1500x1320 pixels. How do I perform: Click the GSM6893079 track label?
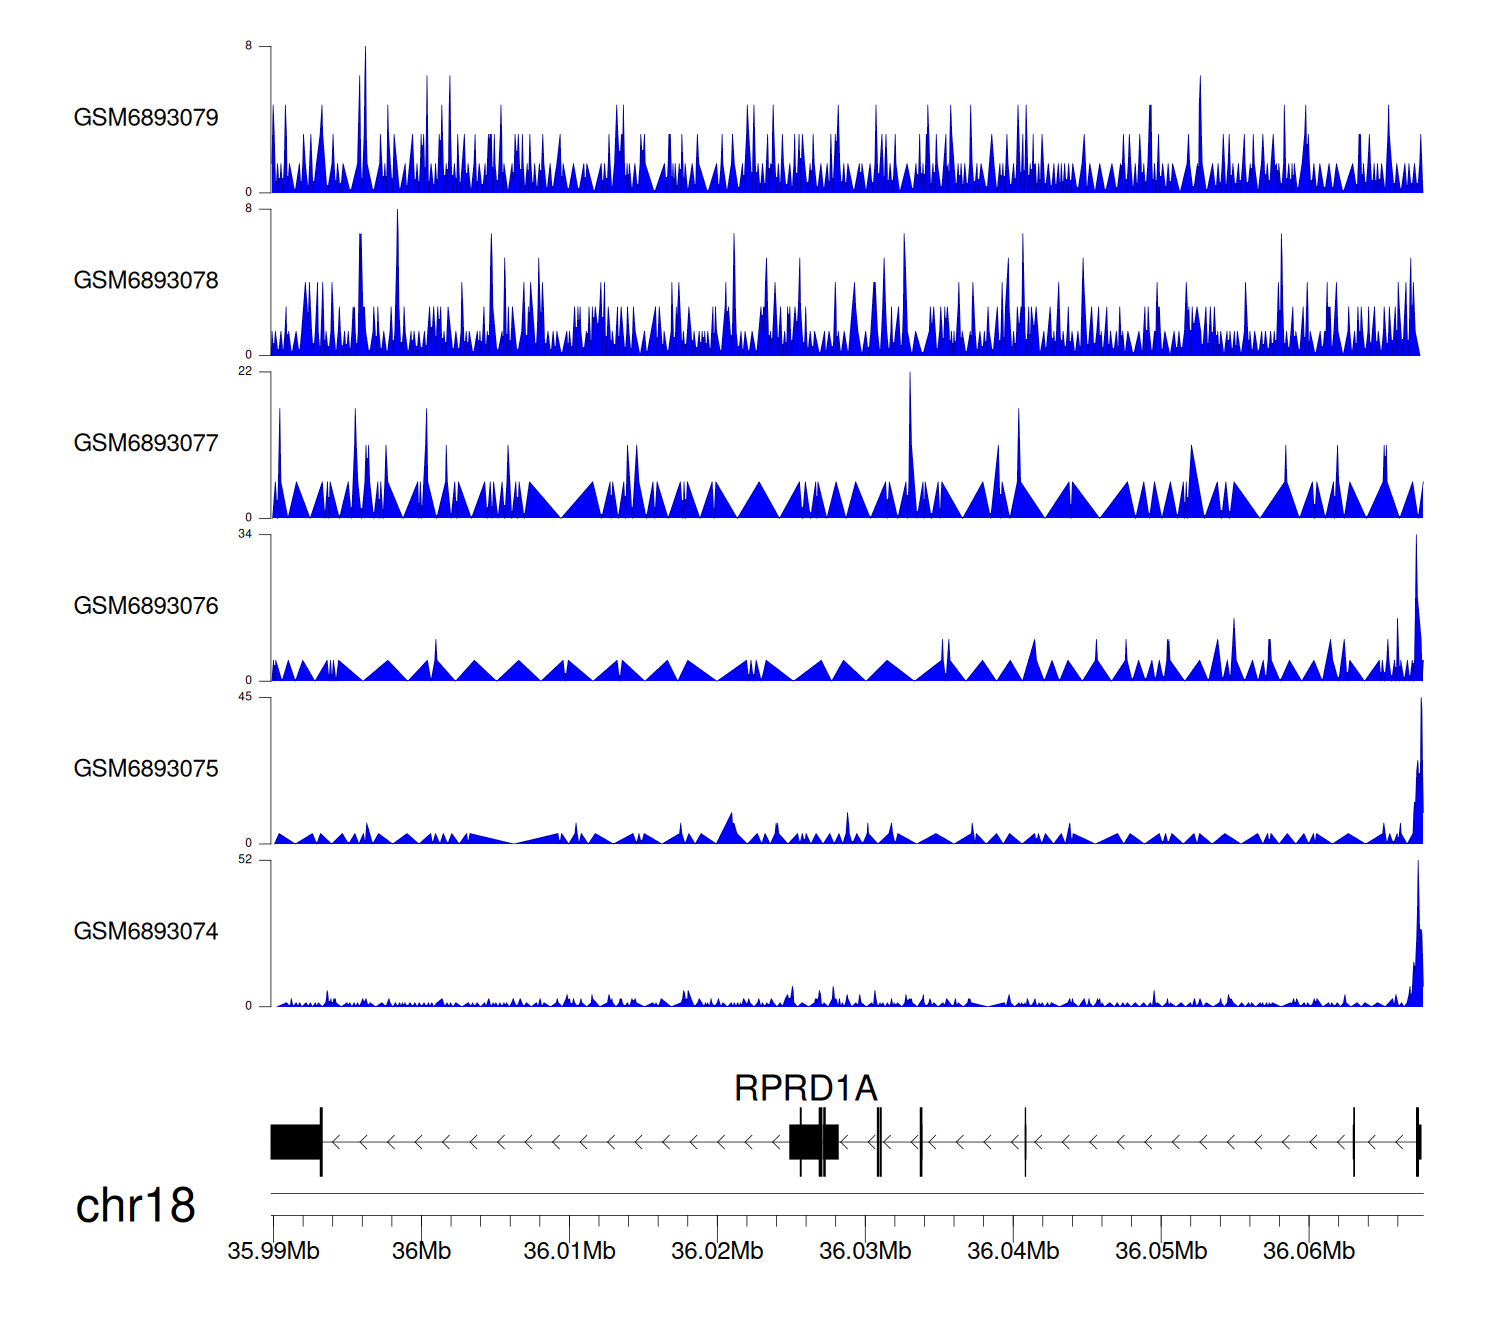coord(146,118)
